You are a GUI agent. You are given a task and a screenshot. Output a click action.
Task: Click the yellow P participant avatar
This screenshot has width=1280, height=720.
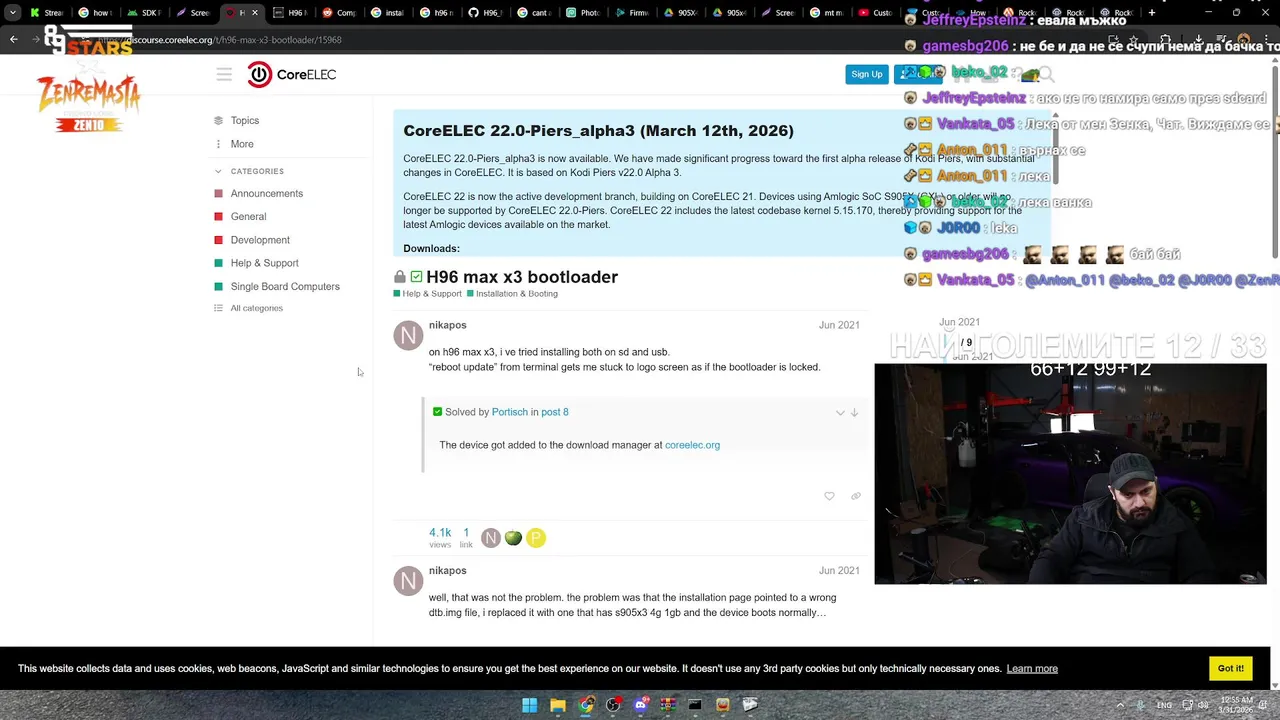point(536,538)
